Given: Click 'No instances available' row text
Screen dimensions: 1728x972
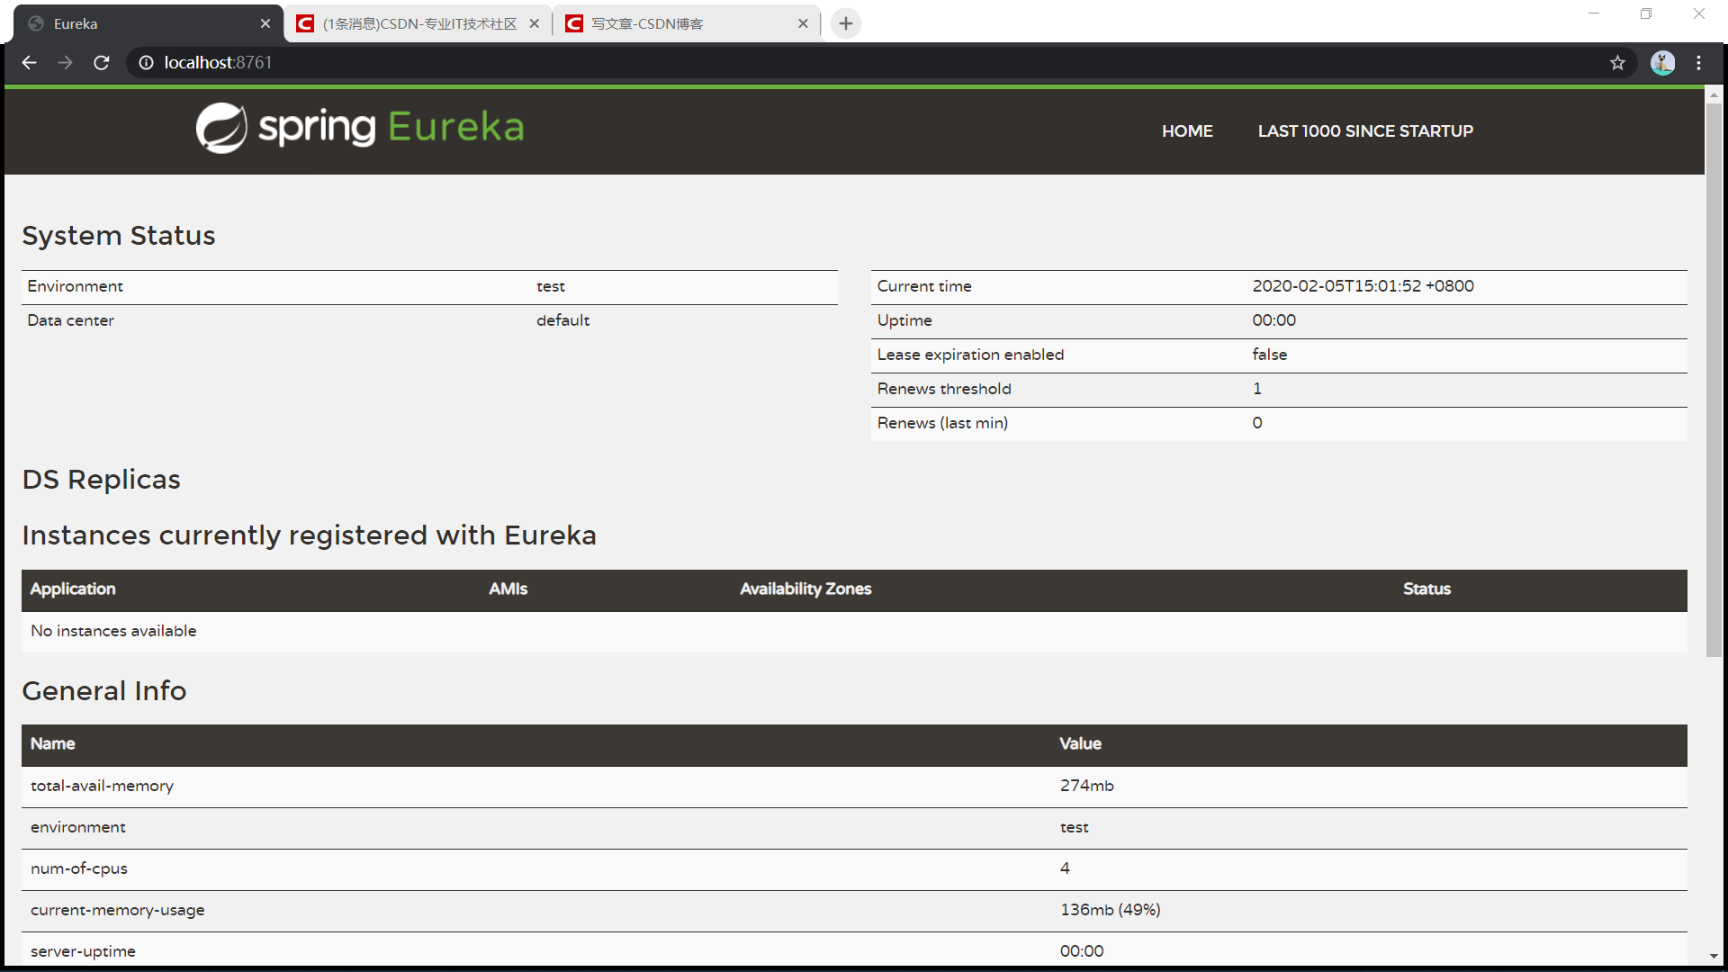Looking at the screenshot, I should (113, 631).
